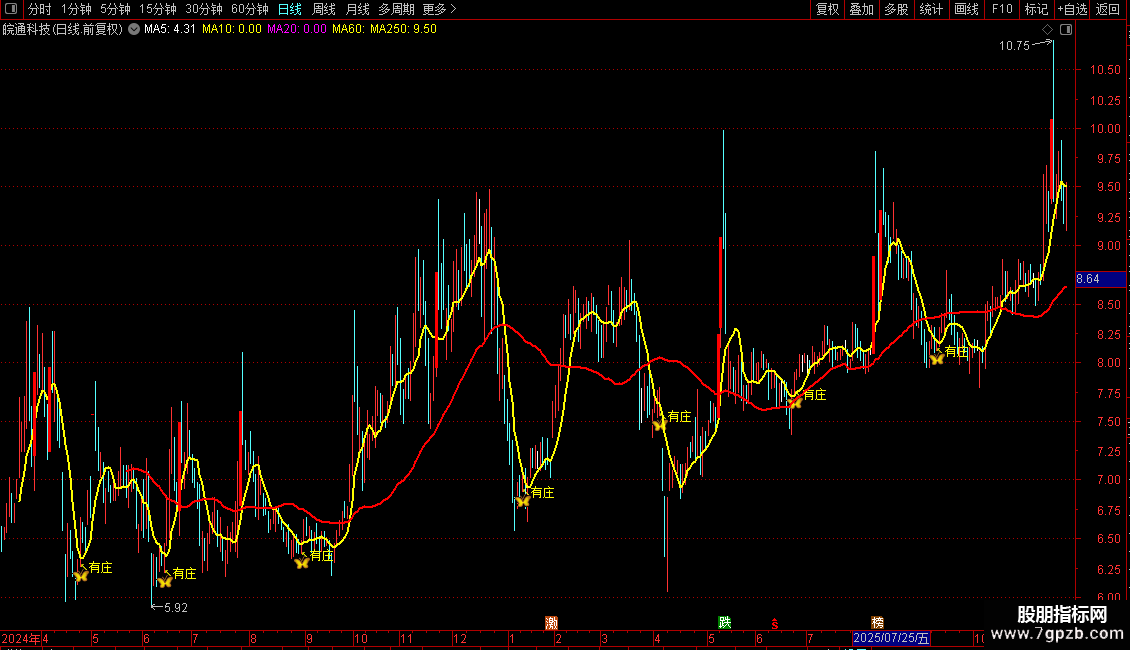This screenshot has height=650, width=1130.
Task: Click the red $ marker icon
Action: point(773,623)
